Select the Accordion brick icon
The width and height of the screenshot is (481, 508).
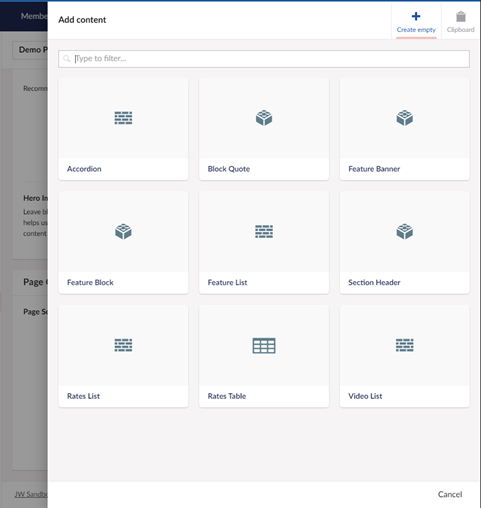pyautogui.click(x=123, y=118)
